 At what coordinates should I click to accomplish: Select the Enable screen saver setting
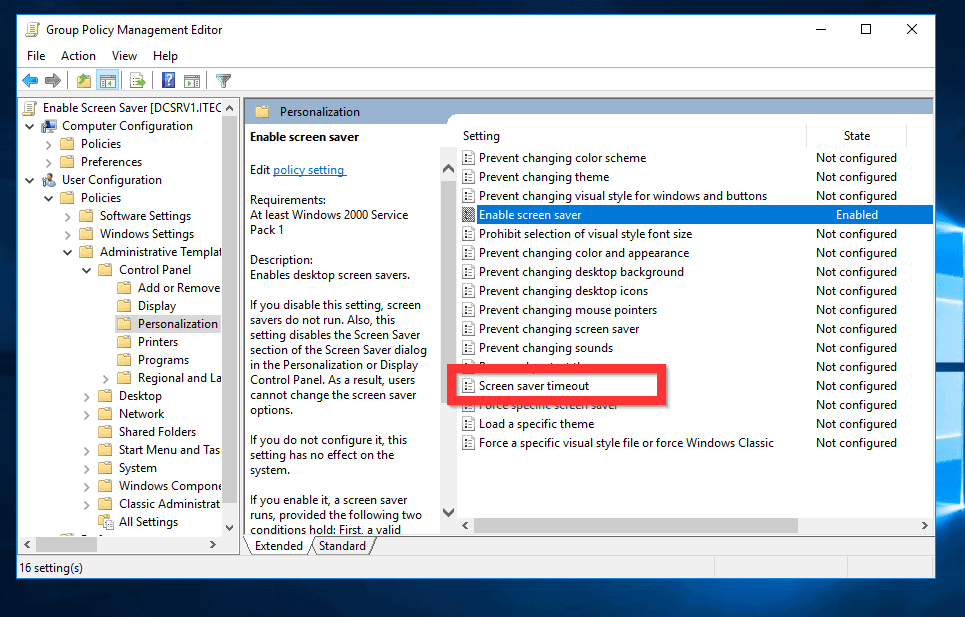pos(531,214)
